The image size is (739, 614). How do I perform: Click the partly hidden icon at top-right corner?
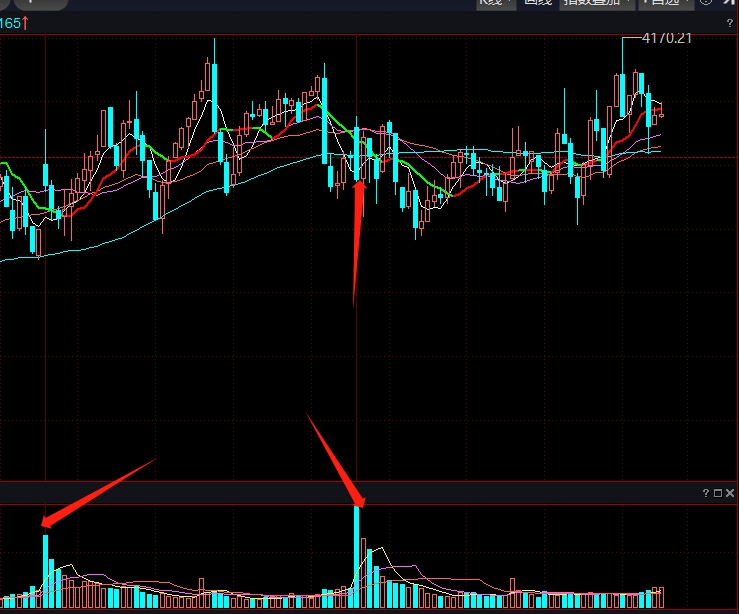pos(729,3)
